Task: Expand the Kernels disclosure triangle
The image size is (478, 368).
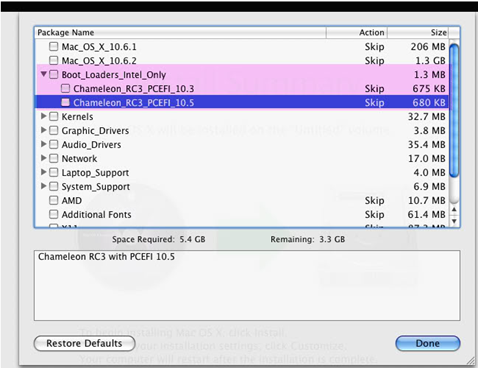Action: [43, 116]
